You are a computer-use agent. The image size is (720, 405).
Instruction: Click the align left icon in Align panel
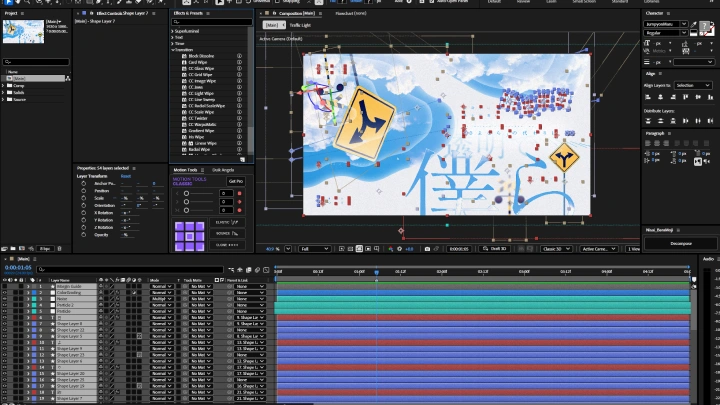pos(648,97)
